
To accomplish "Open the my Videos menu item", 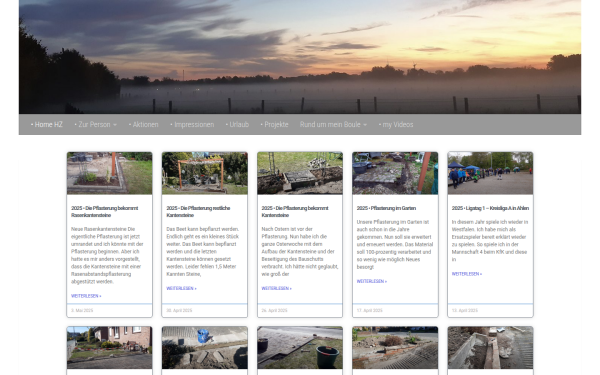I will click(x=396, y=124).
